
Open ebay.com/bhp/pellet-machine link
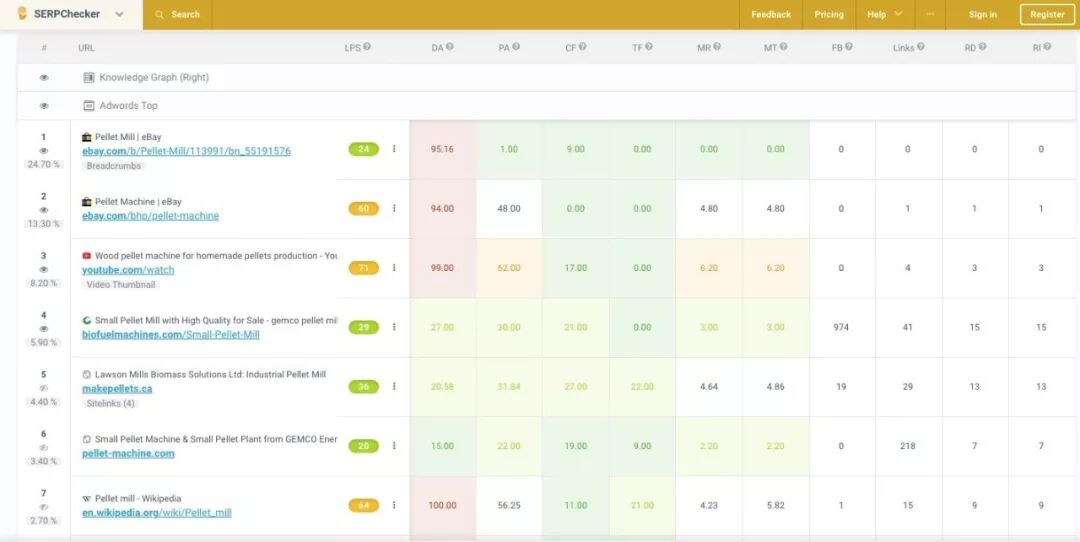coord(150,216)
